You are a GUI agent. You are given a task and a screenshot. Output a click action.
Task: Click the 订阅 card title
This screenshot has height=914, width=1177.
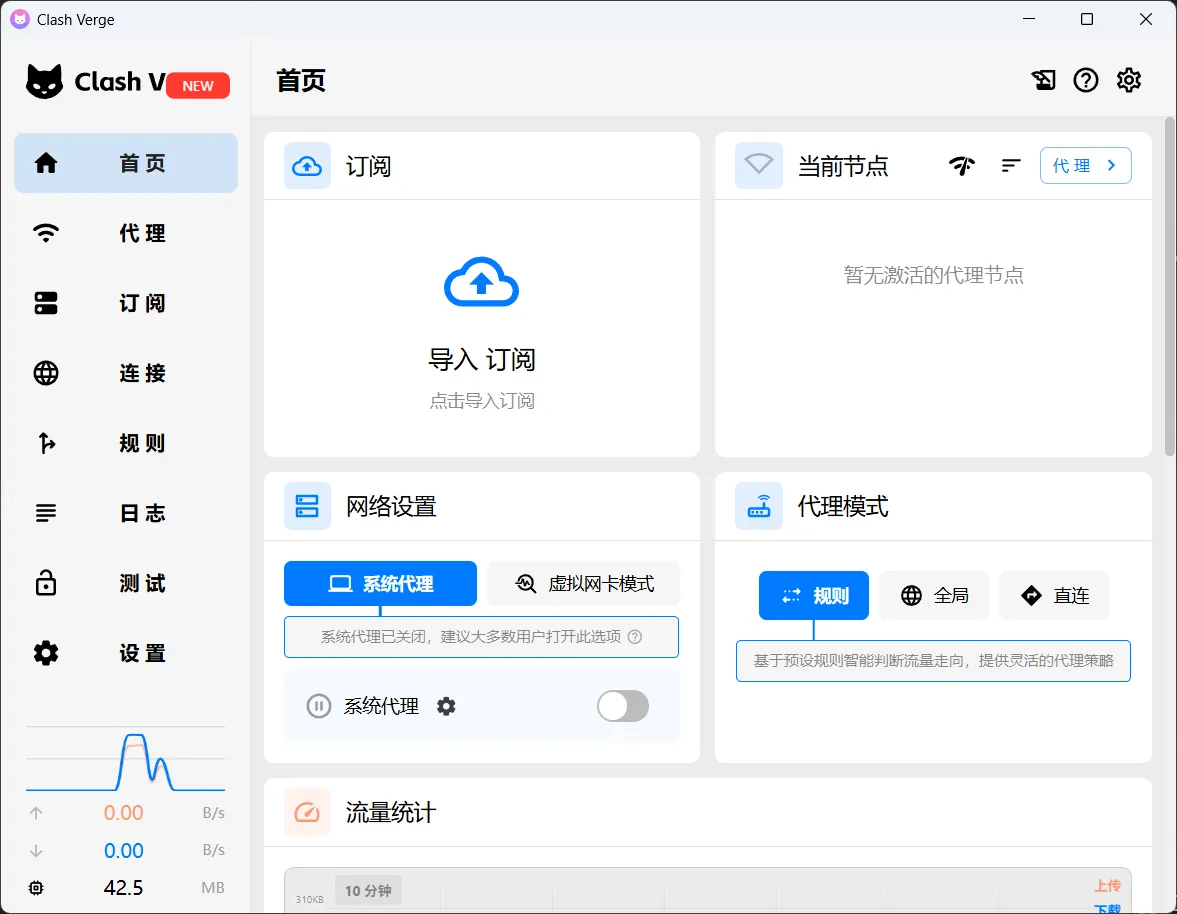[x=368, y=166]
